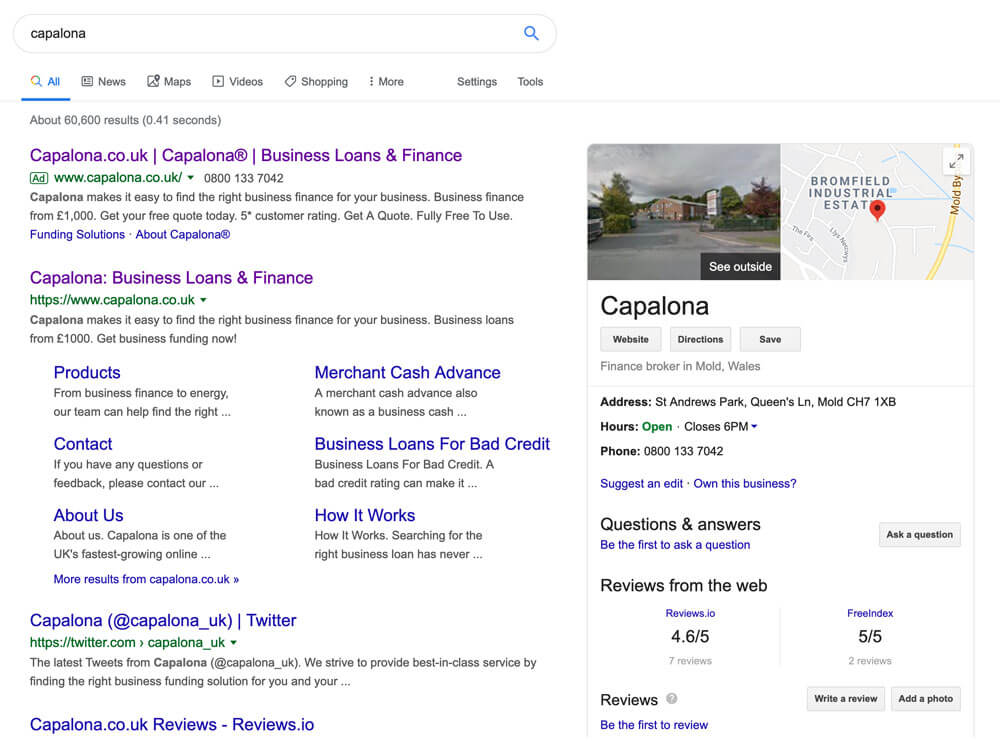Open About Capalona® ad sitelink

182,235
